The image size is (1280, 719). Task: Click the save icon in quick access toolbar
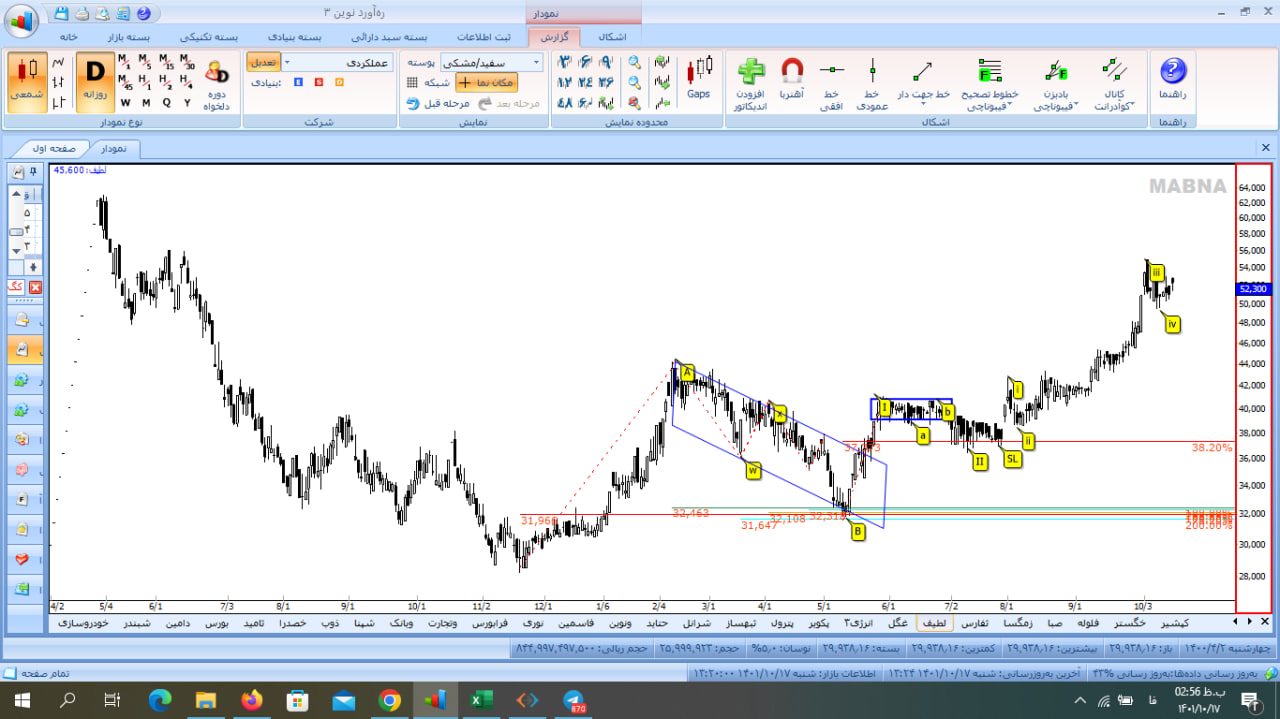tap(62, 14)
